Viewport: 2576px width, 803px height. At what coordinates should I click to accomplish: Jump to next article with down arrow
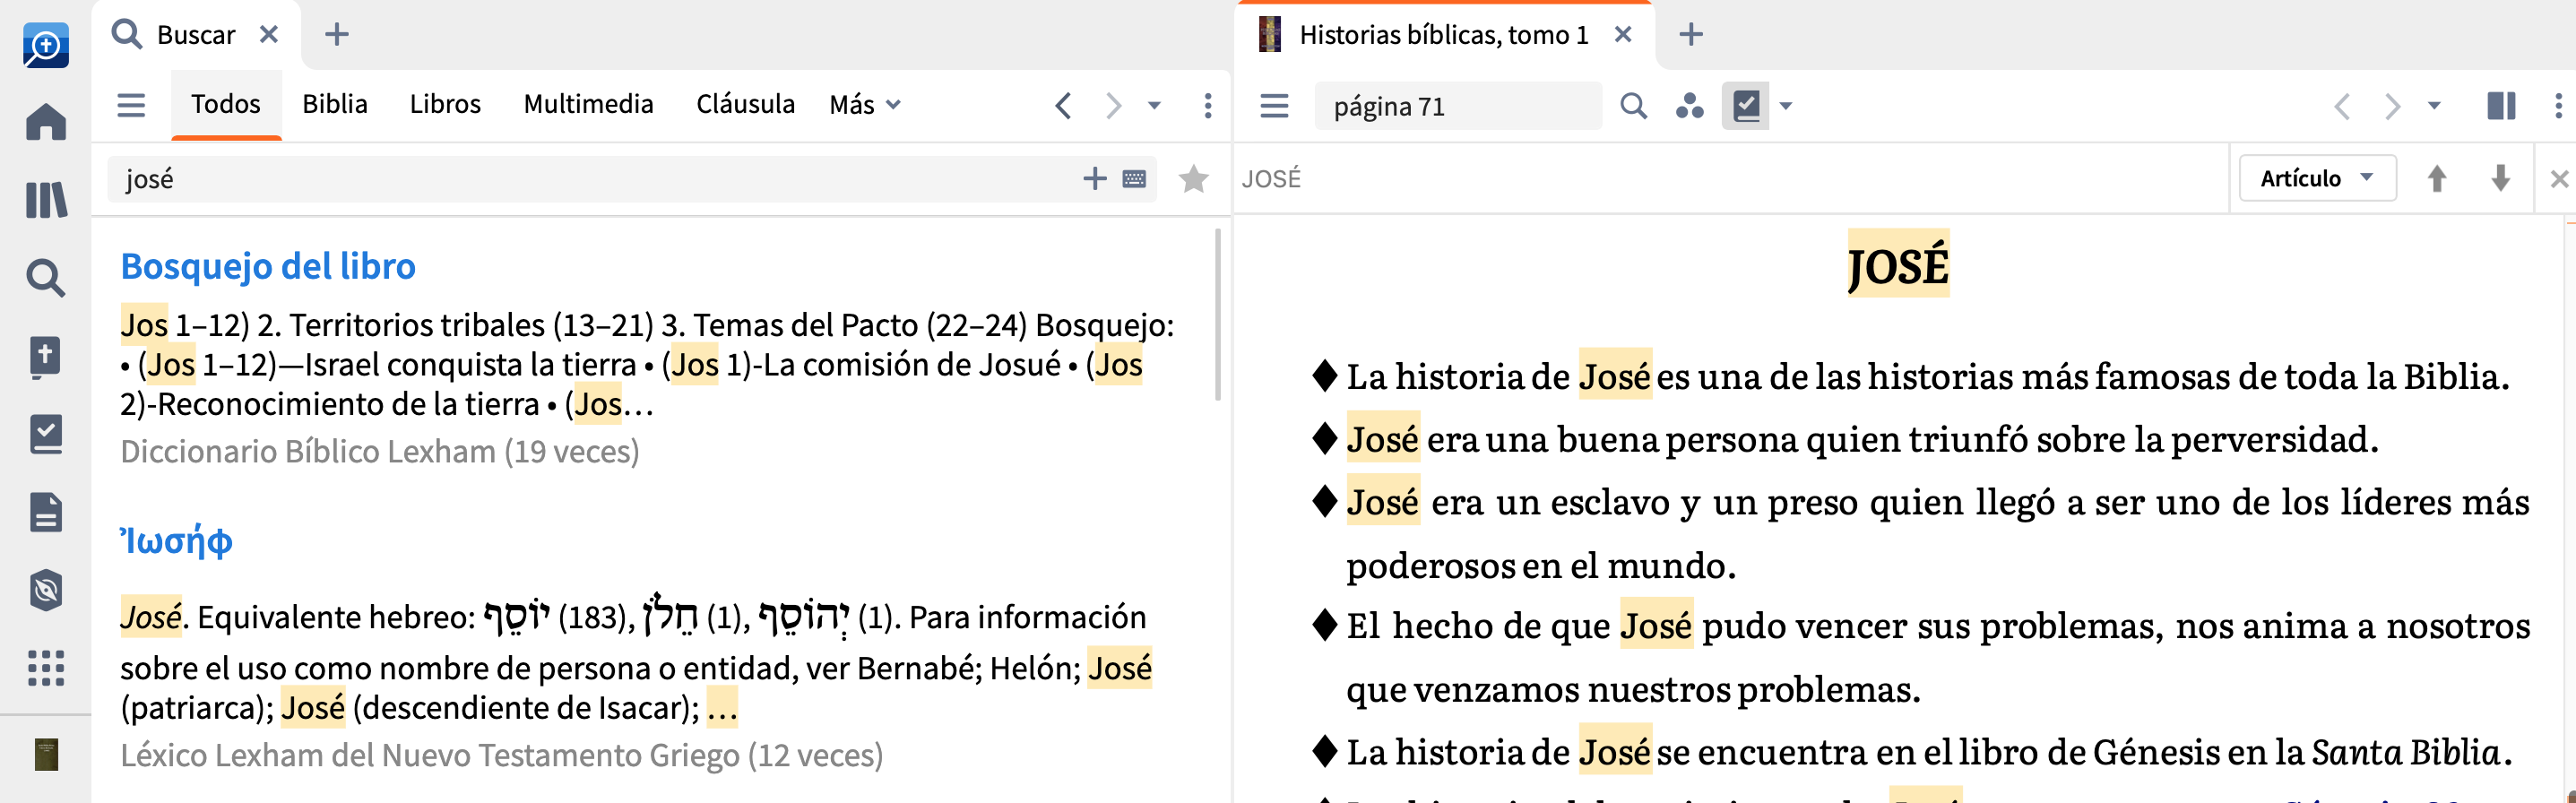(2500, 178)
